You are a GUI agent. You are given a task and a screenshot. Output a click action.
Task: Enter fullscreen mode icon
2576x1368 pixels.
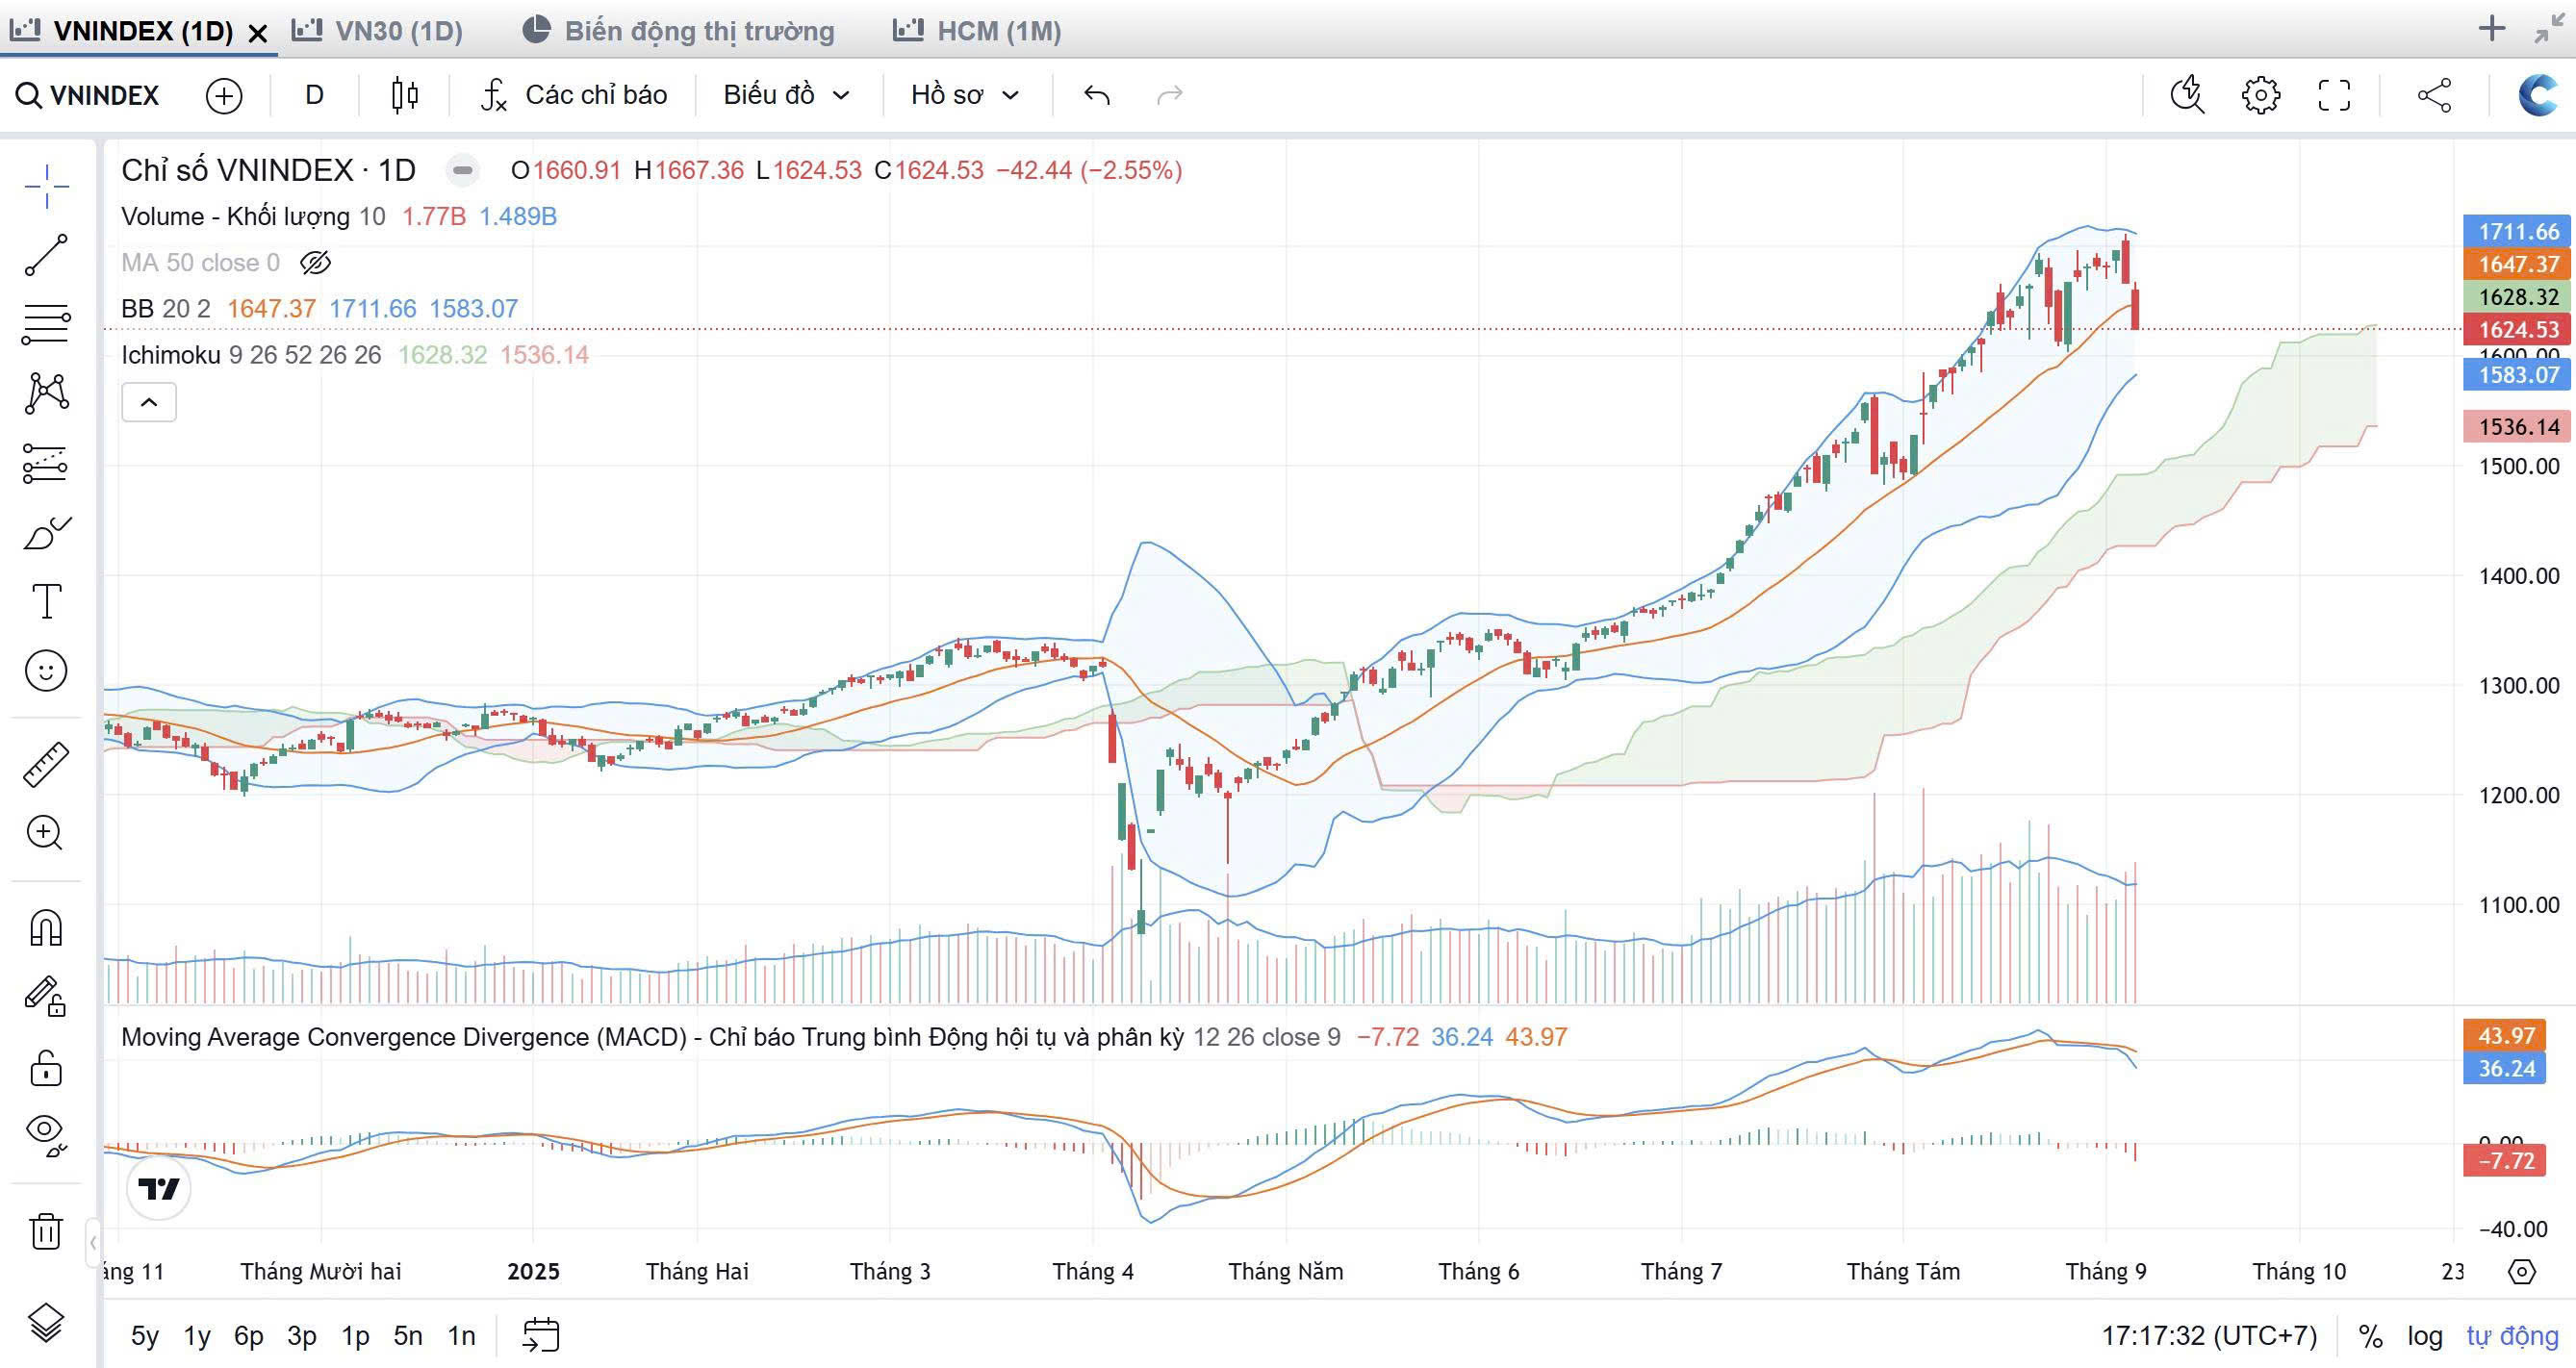point(2334,95)
